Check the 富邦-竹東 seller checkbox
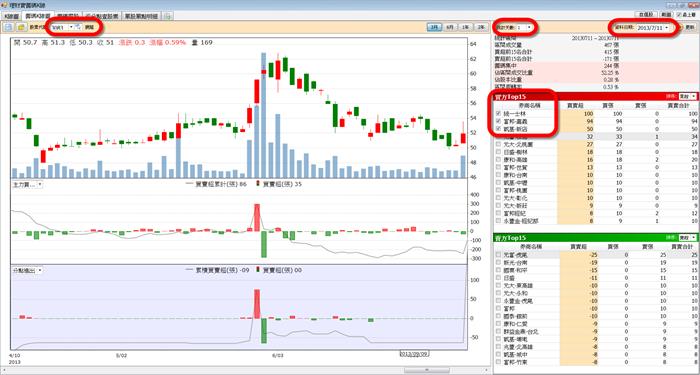The height and width of the screenshot is (375, 700). [498, 362]
